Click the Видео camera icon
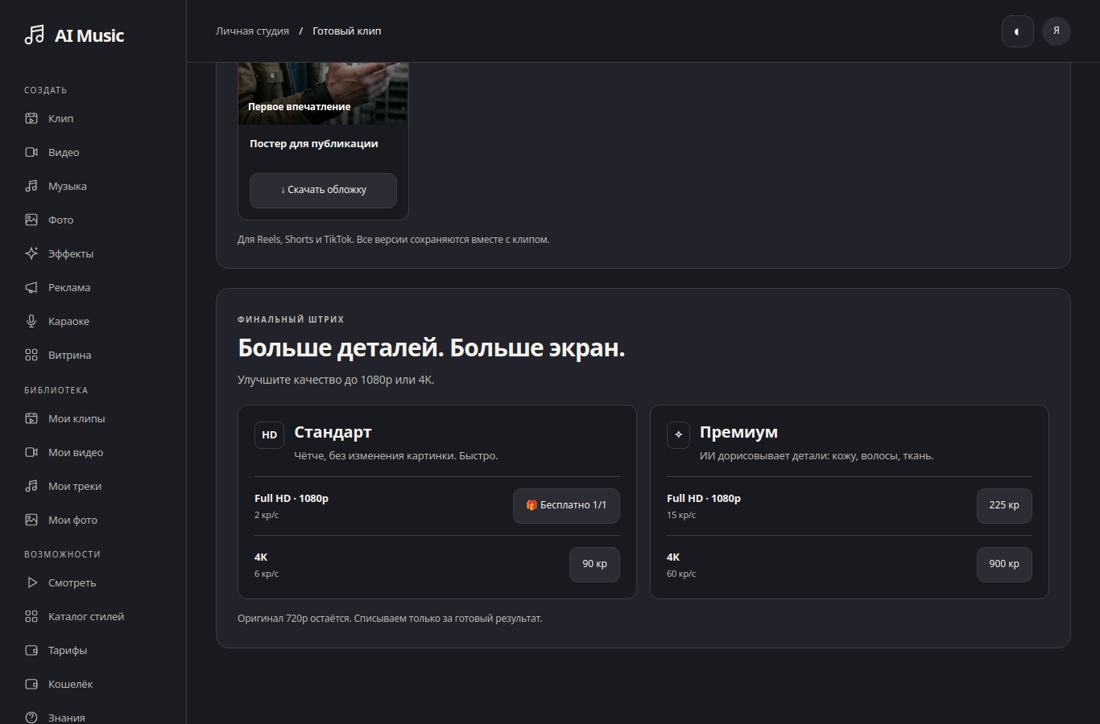 32,152
